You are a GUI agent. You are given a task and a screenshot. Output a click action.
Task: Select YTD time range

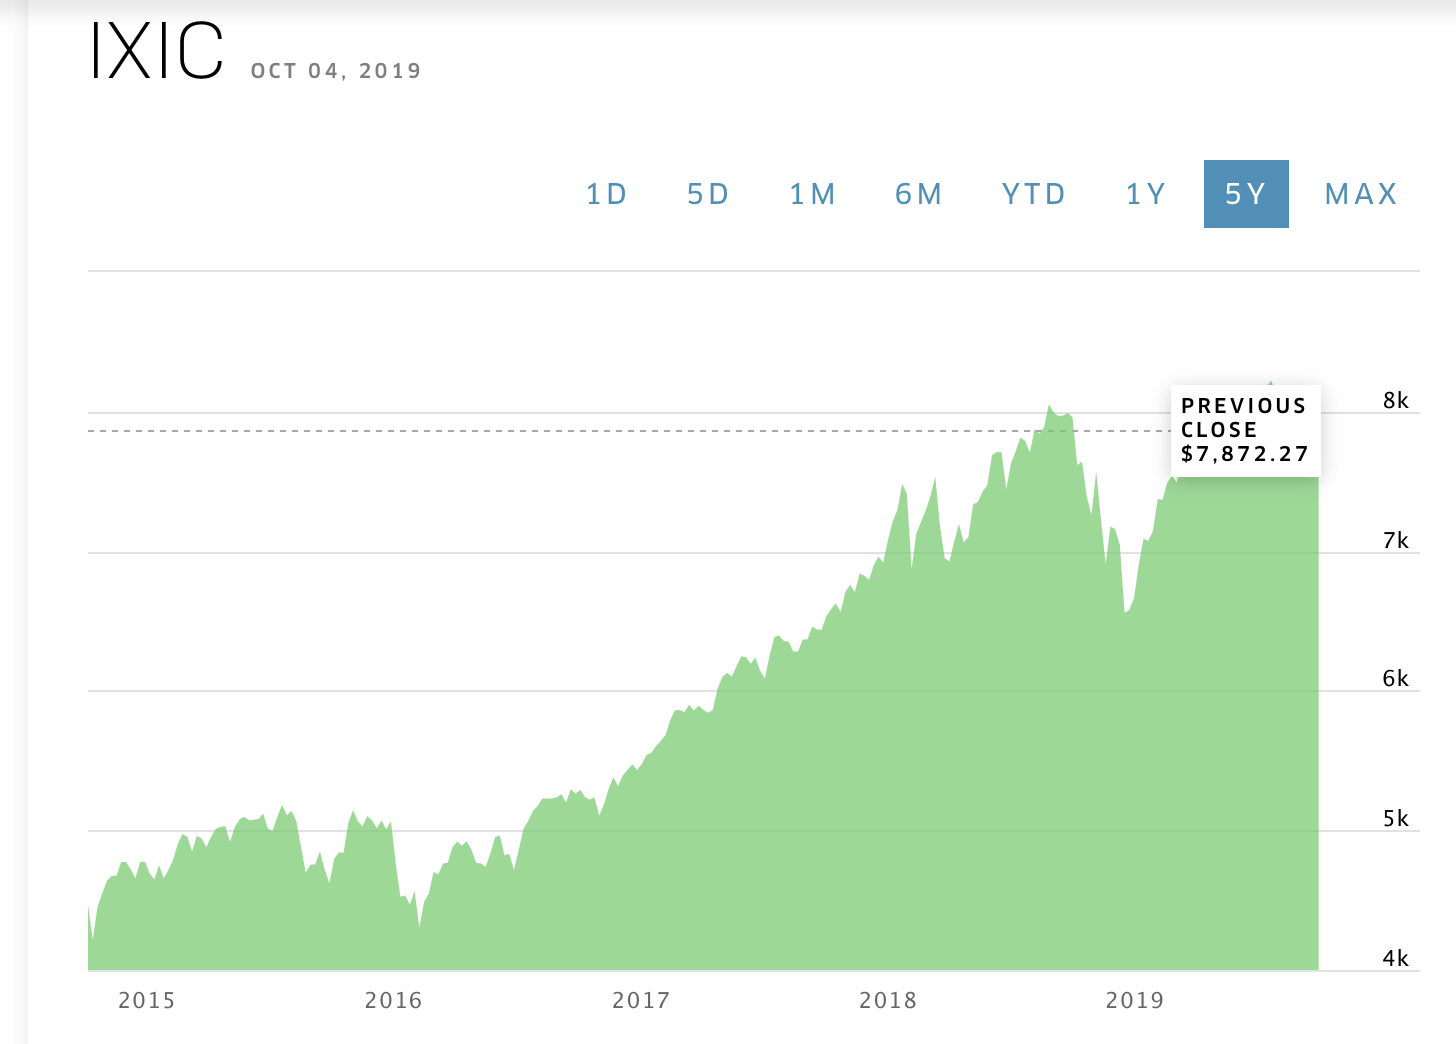pyautogui.click(x=1034, y=194)
